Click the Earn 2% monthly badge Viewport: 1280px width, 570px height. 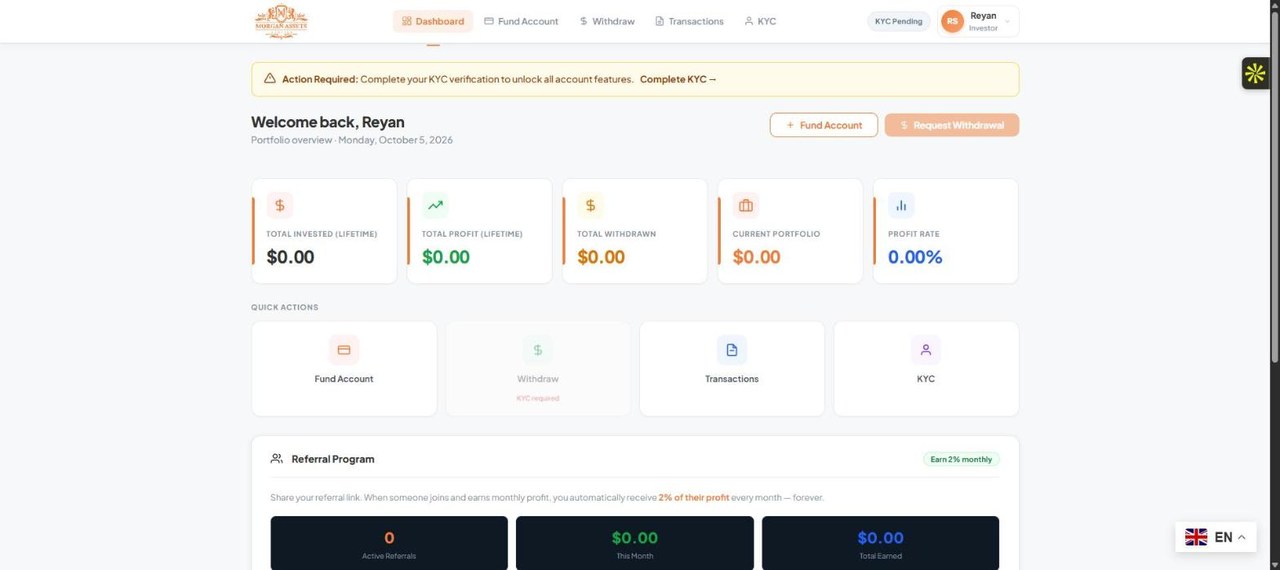[x=961, y=459]
